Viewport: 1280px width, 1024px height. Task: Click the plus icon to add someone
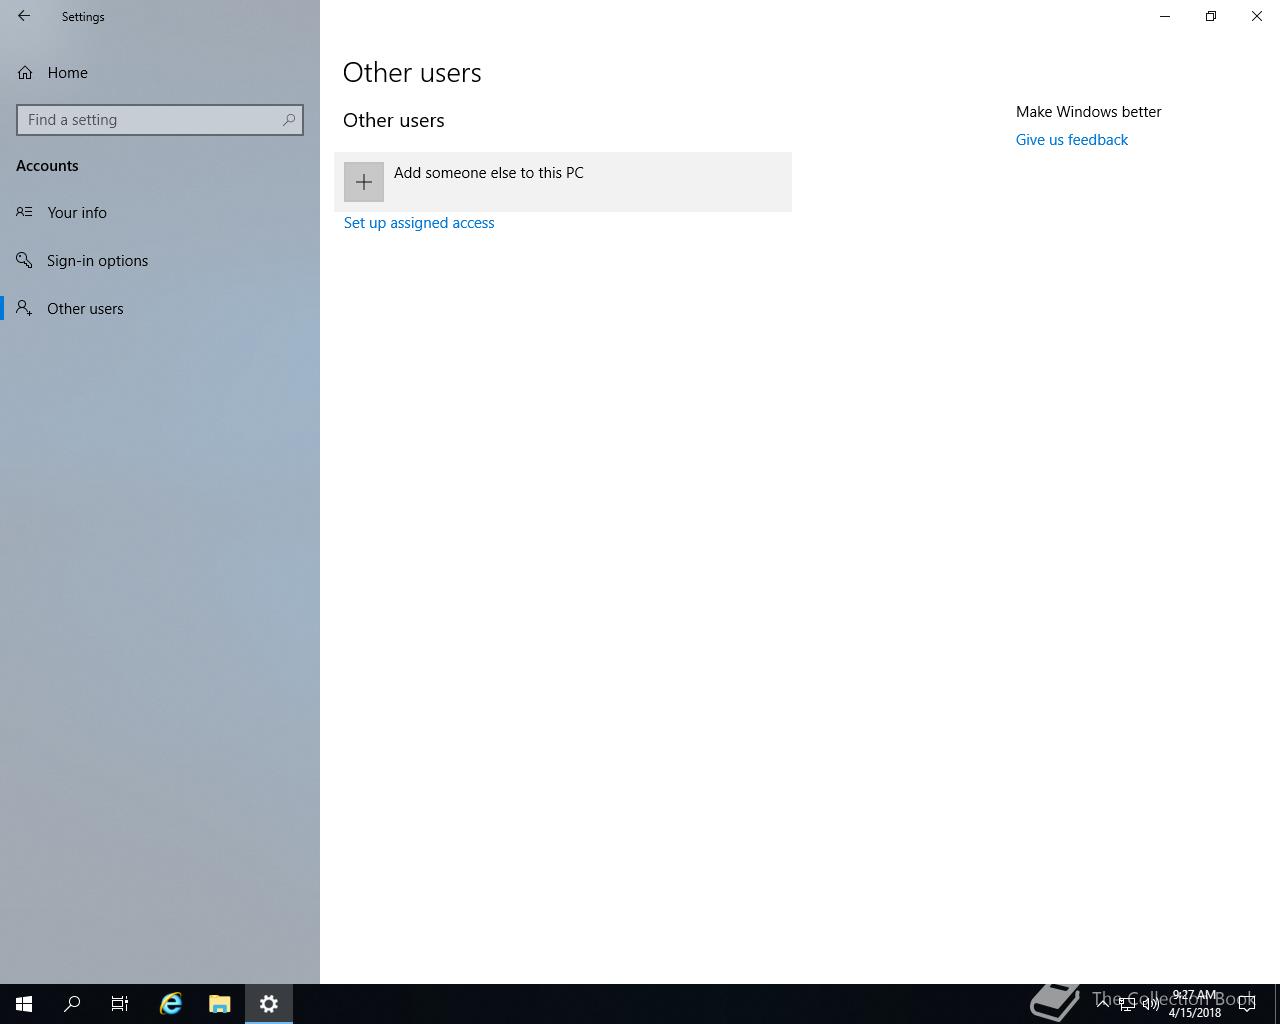pyautogui.click(x=364, y=182)
